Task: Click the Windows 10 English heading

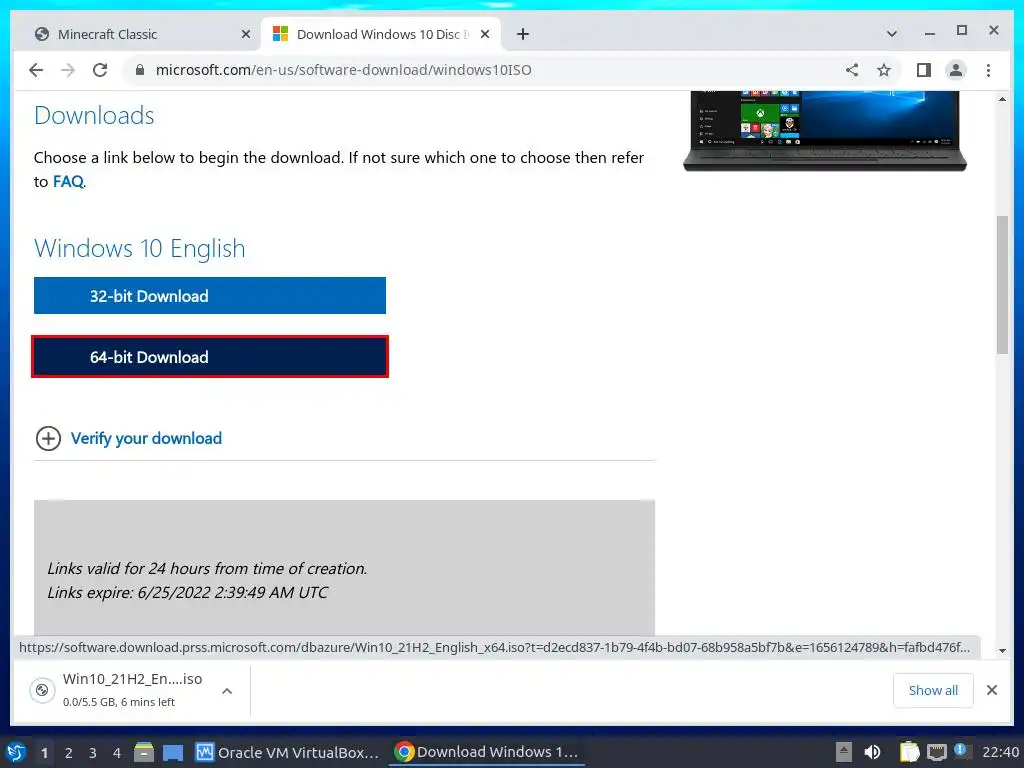Action: click(x=140, y=248)
